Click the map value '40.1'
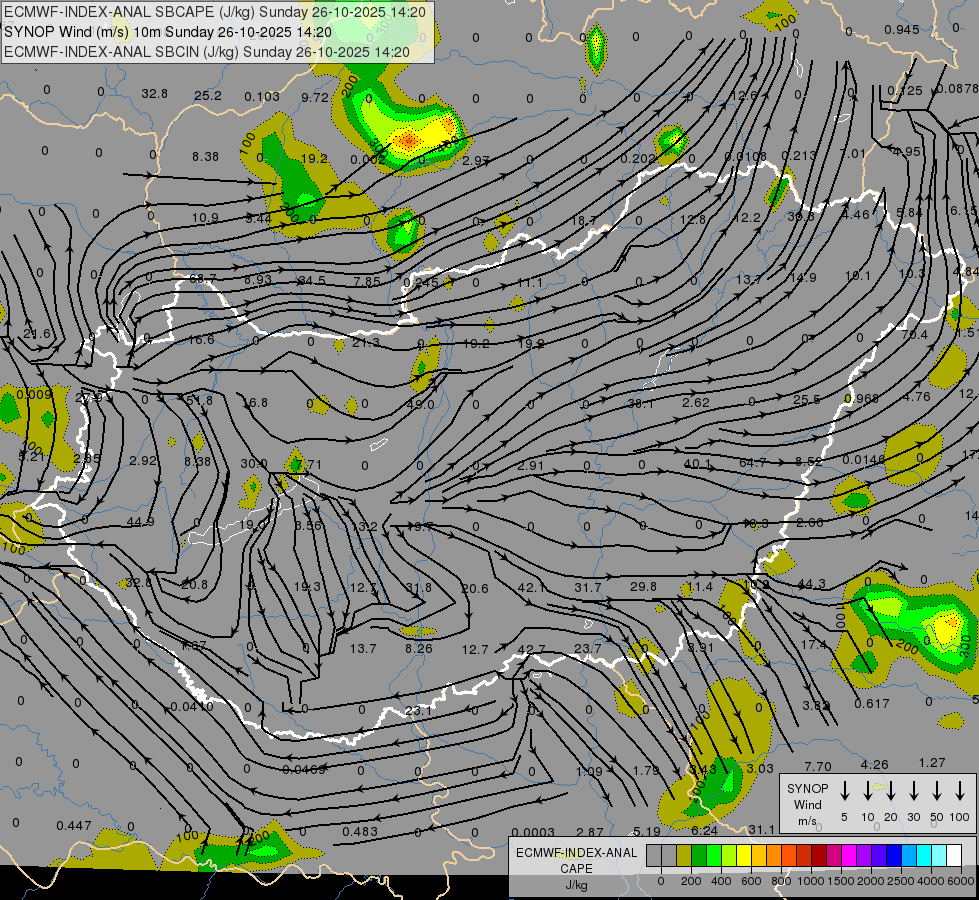Image resolution: width=979 pixels, height=900 pixels. pos(697,463)
